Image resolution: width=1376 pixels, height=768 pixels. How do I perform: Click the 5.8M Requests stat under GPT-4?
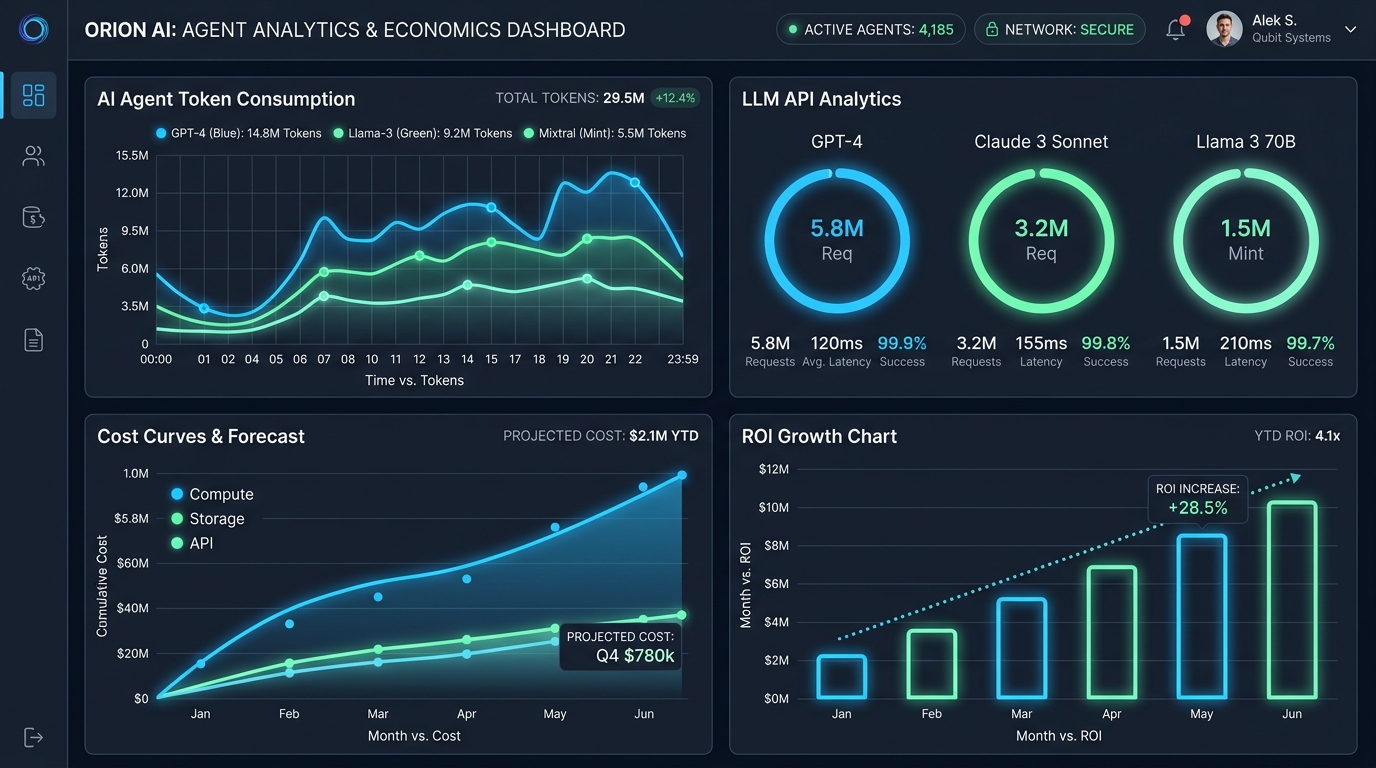[x=770, y=351]
